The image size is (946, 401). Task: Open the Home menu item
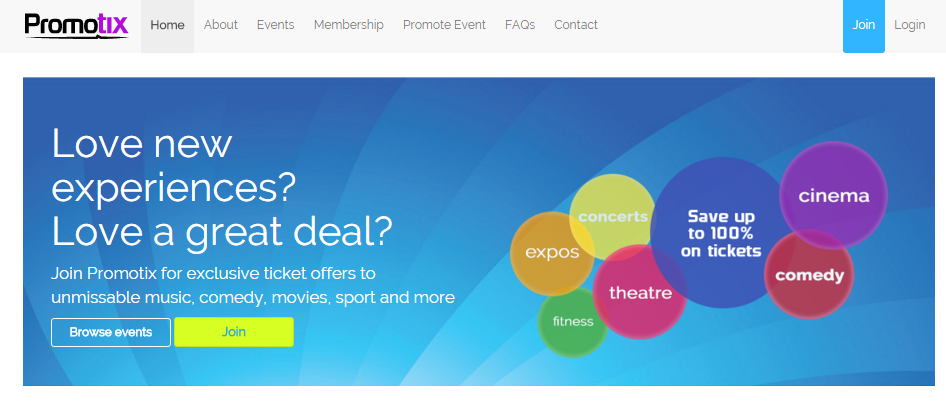point(168,25)
